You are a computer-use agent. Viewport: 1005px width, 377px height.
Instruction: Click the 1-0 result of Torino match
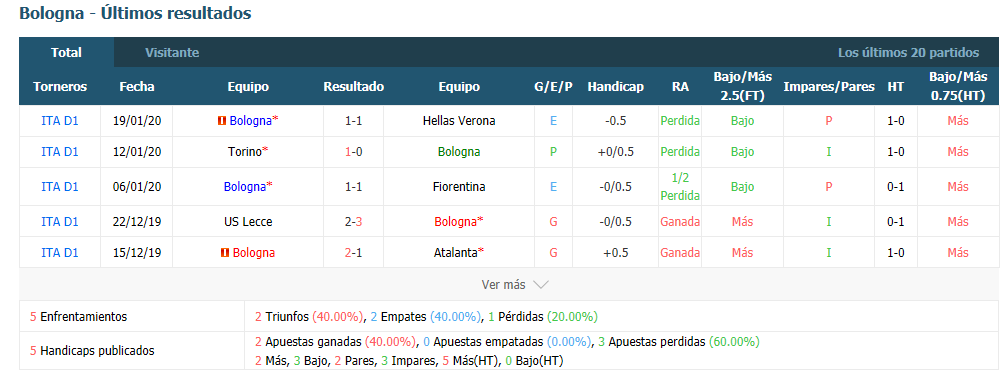pos(354,152)
